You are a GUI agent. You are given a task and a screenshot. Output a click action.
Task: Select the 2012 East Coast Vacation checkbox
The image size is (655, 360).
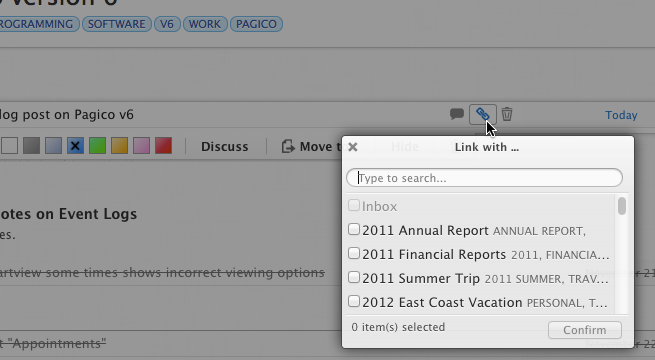(x=354, y=301)
